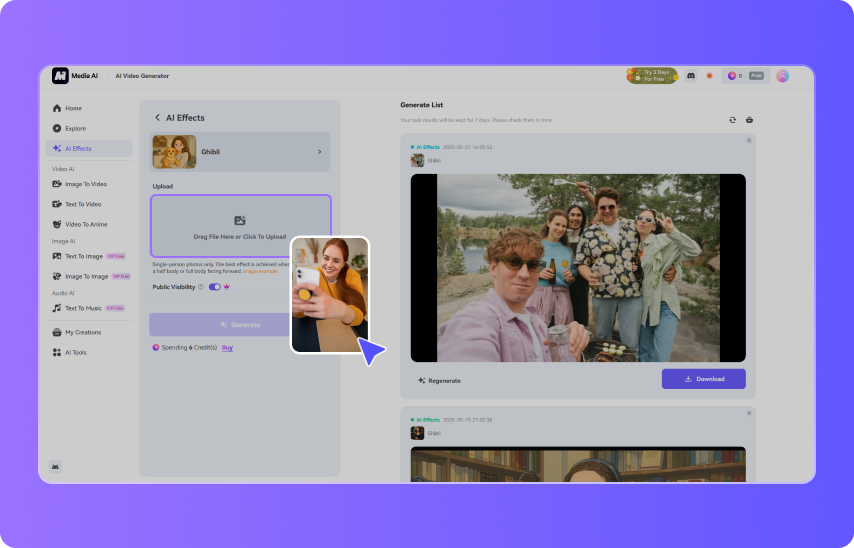Open Image To Video in the sidebar

tap(86, 184)
